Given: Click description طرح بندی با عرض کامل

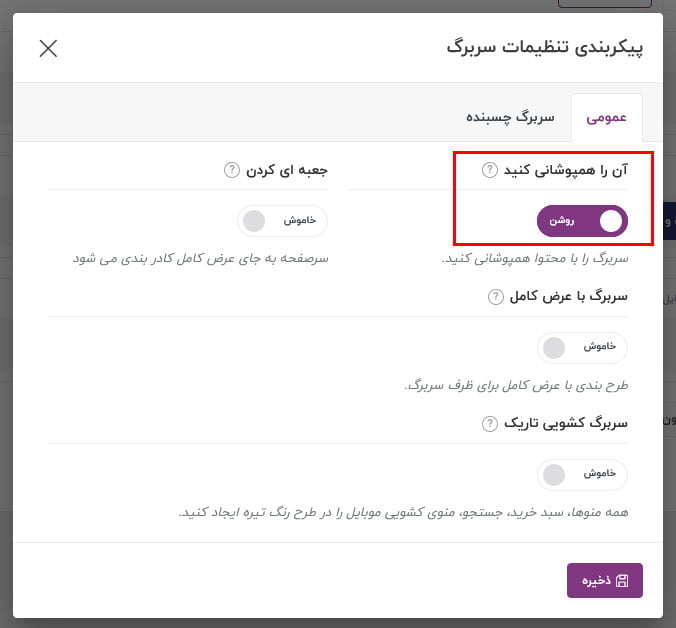Looking at the screenshot, I should 516,385.
